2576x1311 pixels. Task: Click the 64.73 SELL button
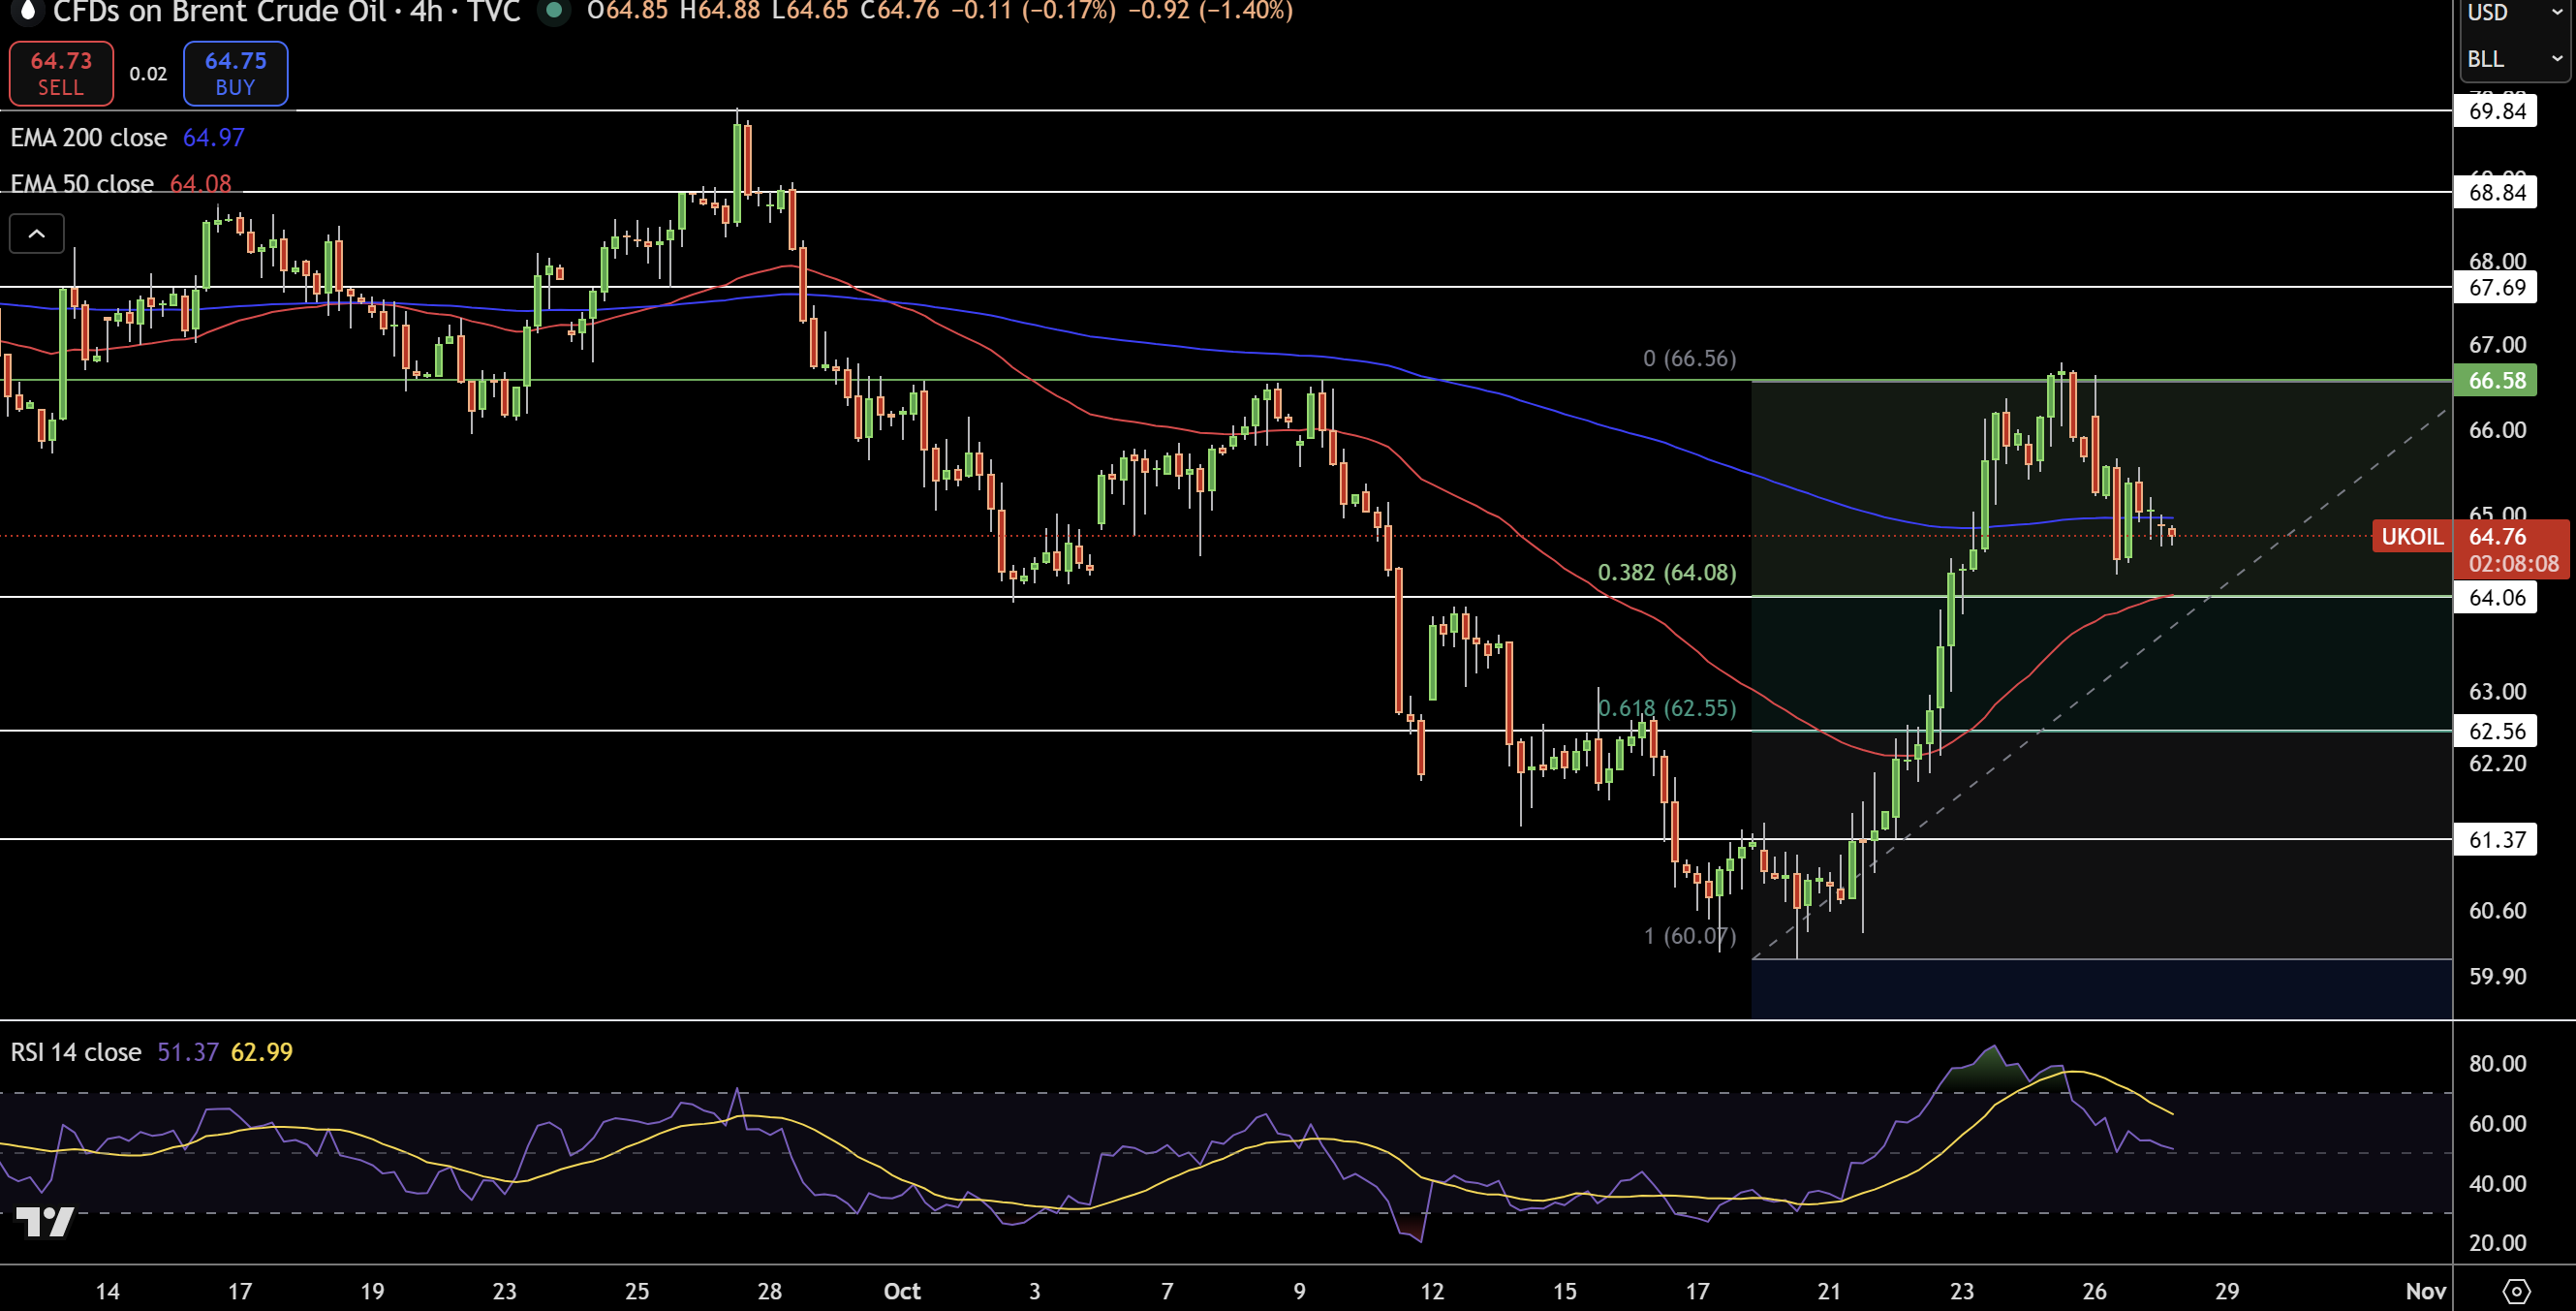[60, 72]
